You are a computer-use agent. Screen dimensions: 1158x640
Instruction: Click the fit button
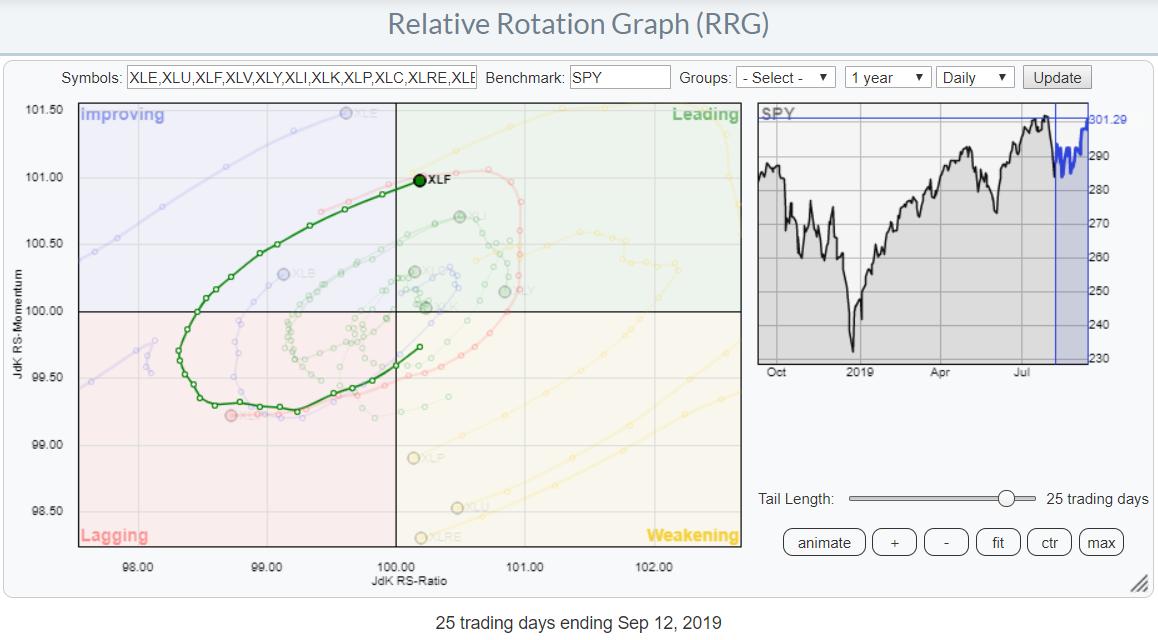coord(997,543)
